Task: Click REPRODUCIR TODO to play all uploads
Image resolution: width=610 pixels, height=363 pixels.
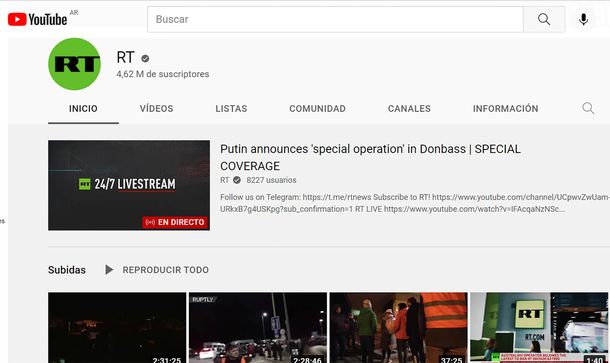Action: tap(166, 270)
